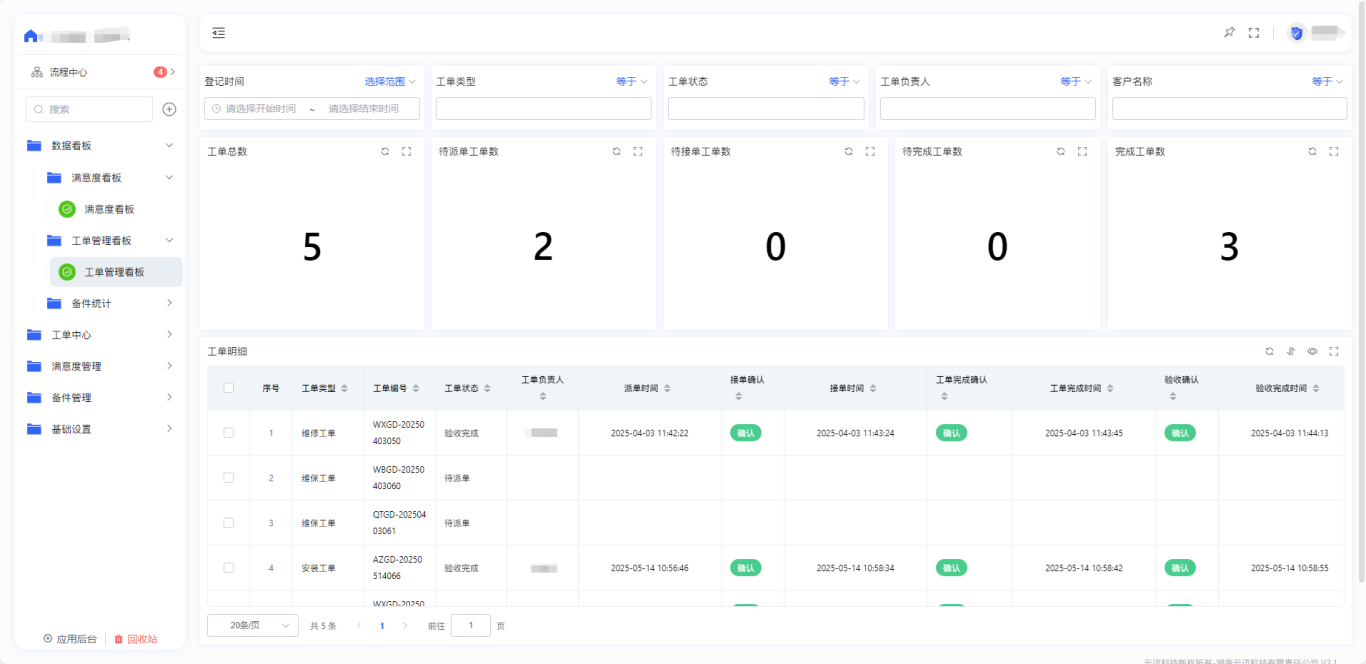Refresh the 待完成工单数 card
Viewport: 1366px width, 664px height.
point(1061,151)
